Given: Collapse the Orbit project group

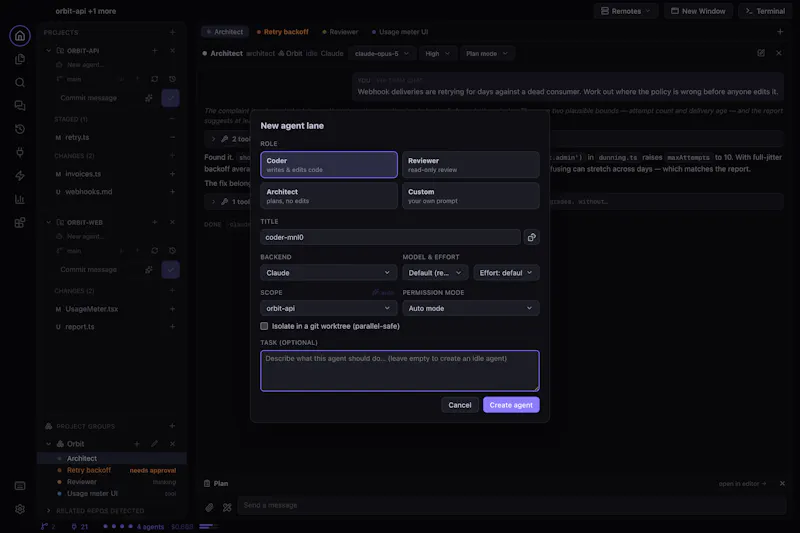Looking at the screenshot, I should 48,444.
